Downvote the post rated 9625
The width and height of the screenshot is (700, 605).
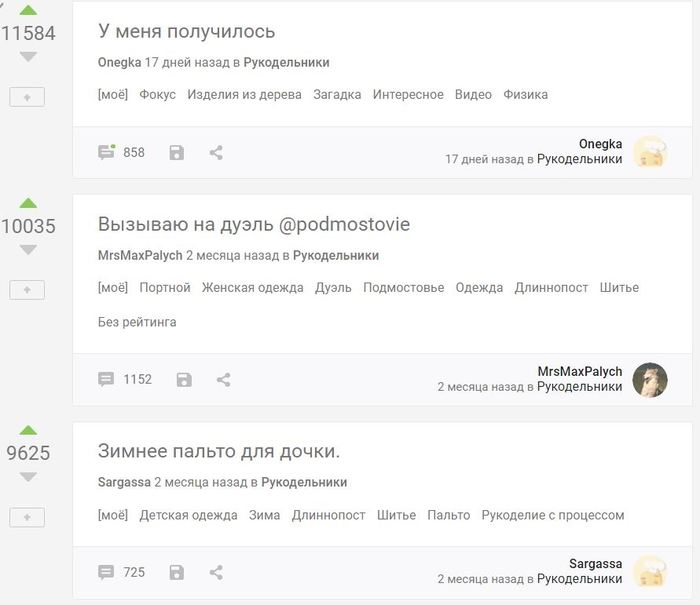point(27,477)
